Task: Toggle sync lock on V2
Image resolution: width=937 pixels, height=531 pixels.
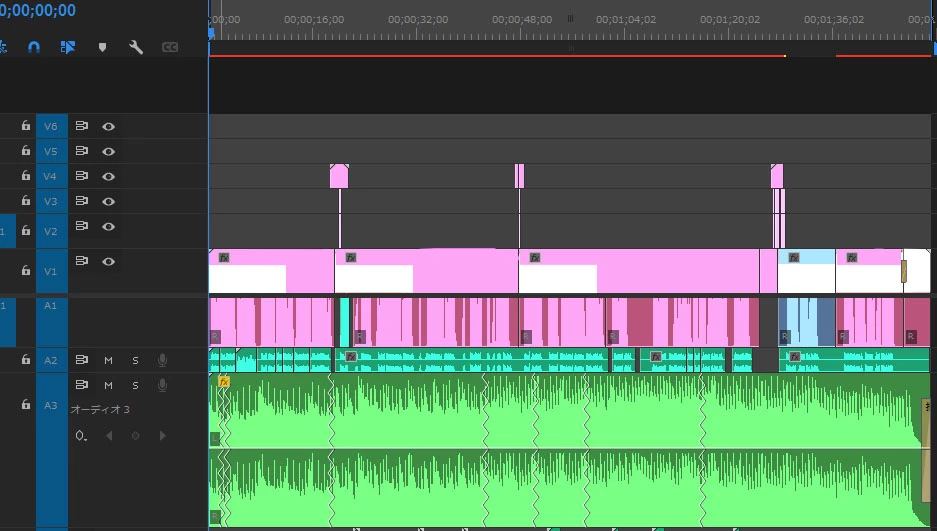Action: [x=82, y=226]
